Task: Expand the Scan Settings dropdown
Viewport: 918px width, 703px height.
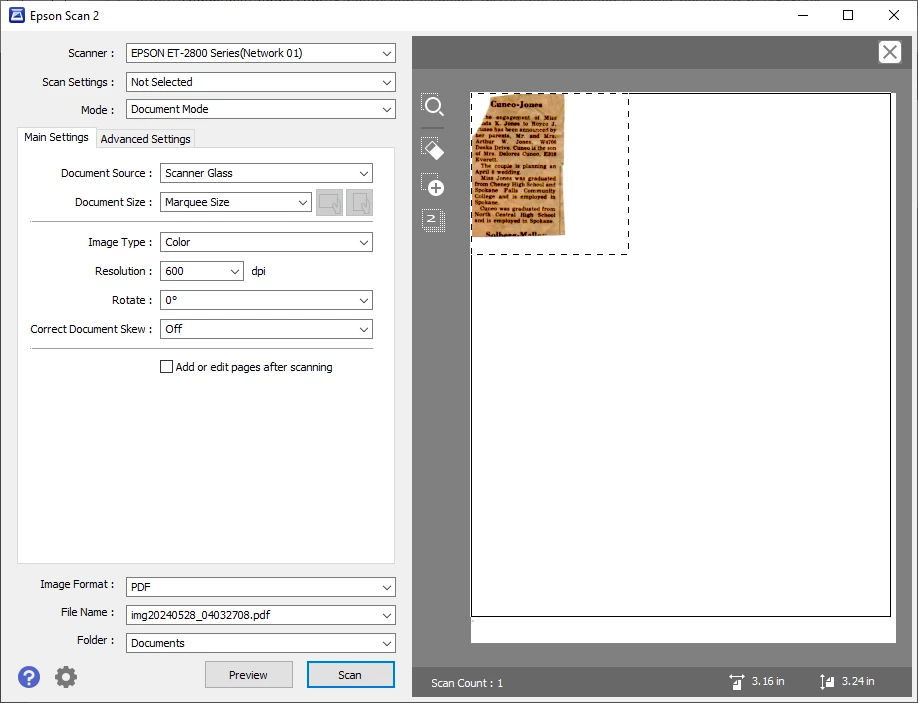Action: 261,82
